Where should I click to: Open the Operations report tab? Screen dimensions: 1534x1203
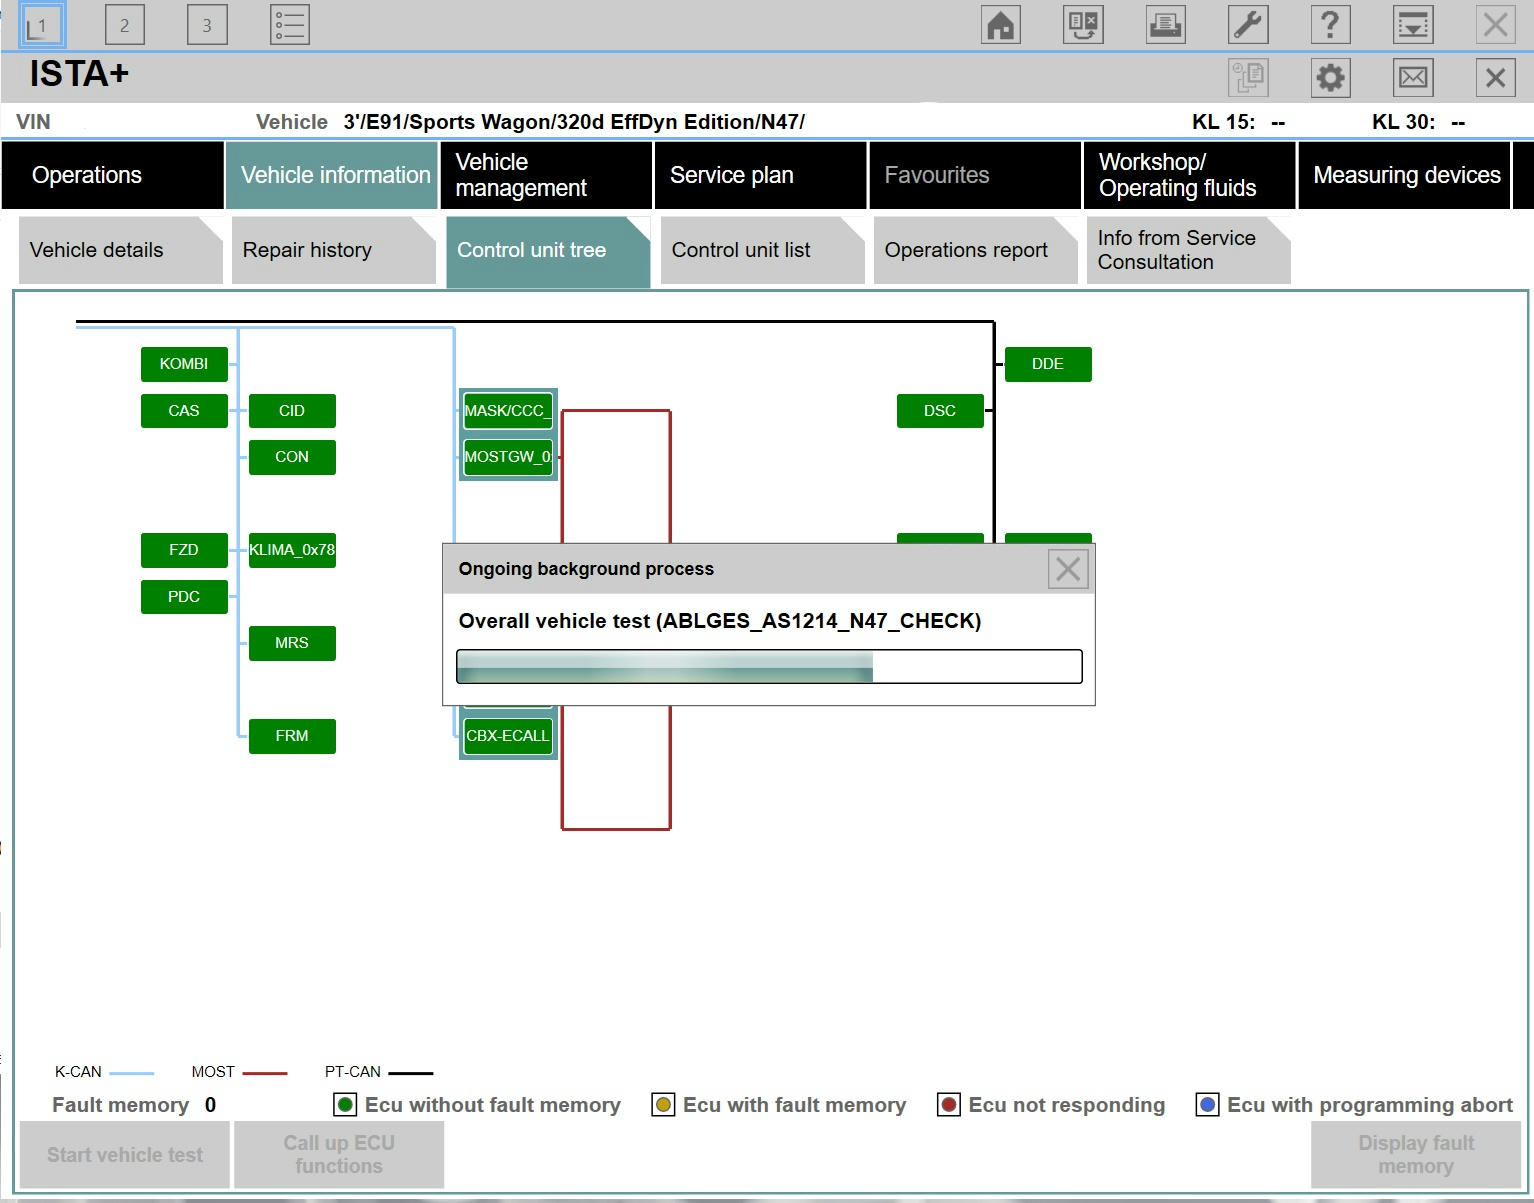(976, 250)
